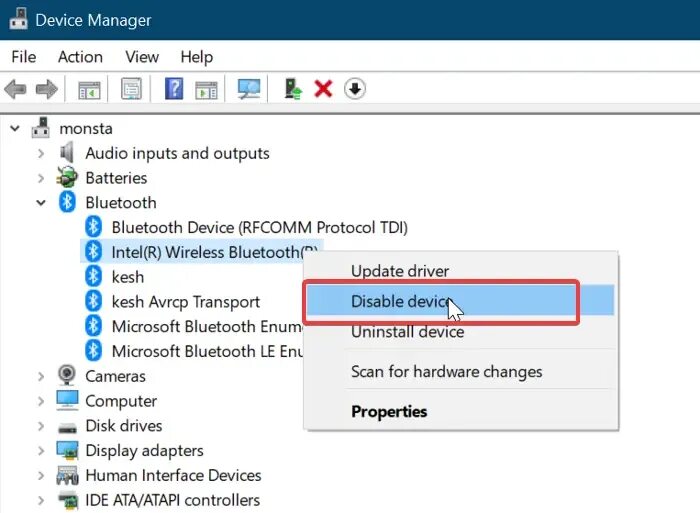
Task: Select Microsoft Bluetooth LE Enumerator label
Action: click(208, 351)
